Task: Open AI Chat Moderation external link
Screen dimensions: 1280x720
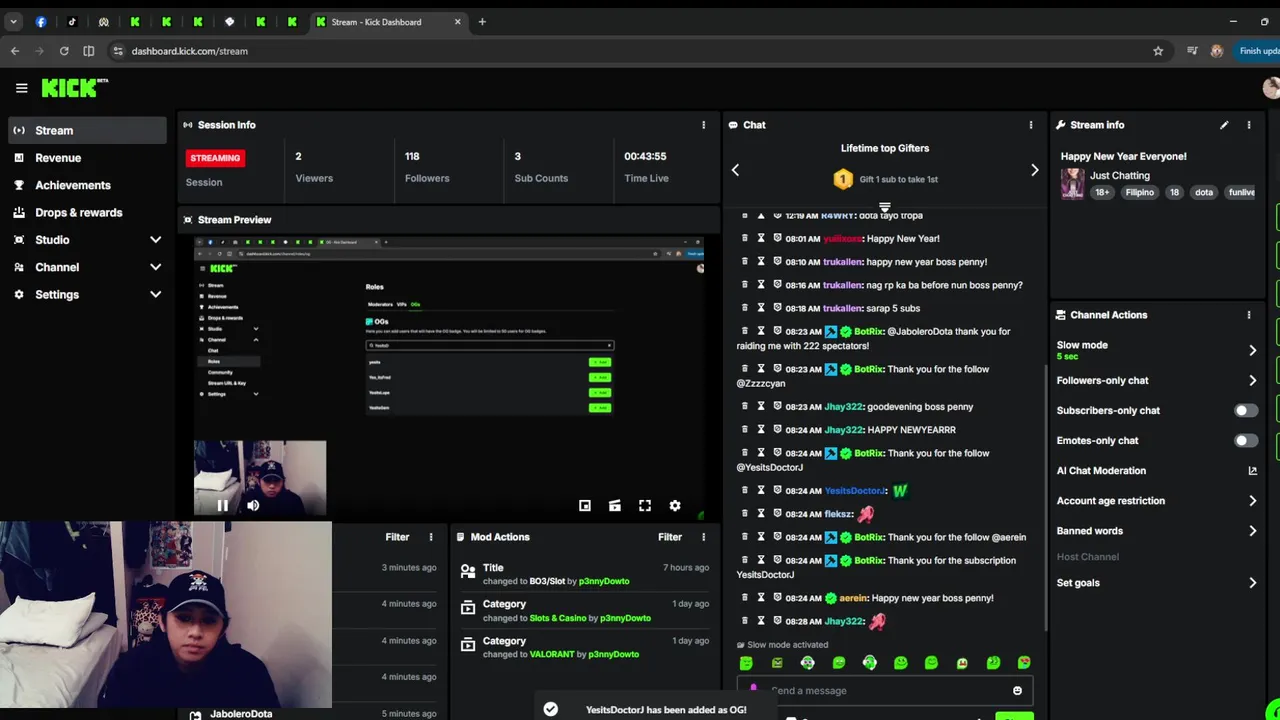Action: tap(1252, 471)
